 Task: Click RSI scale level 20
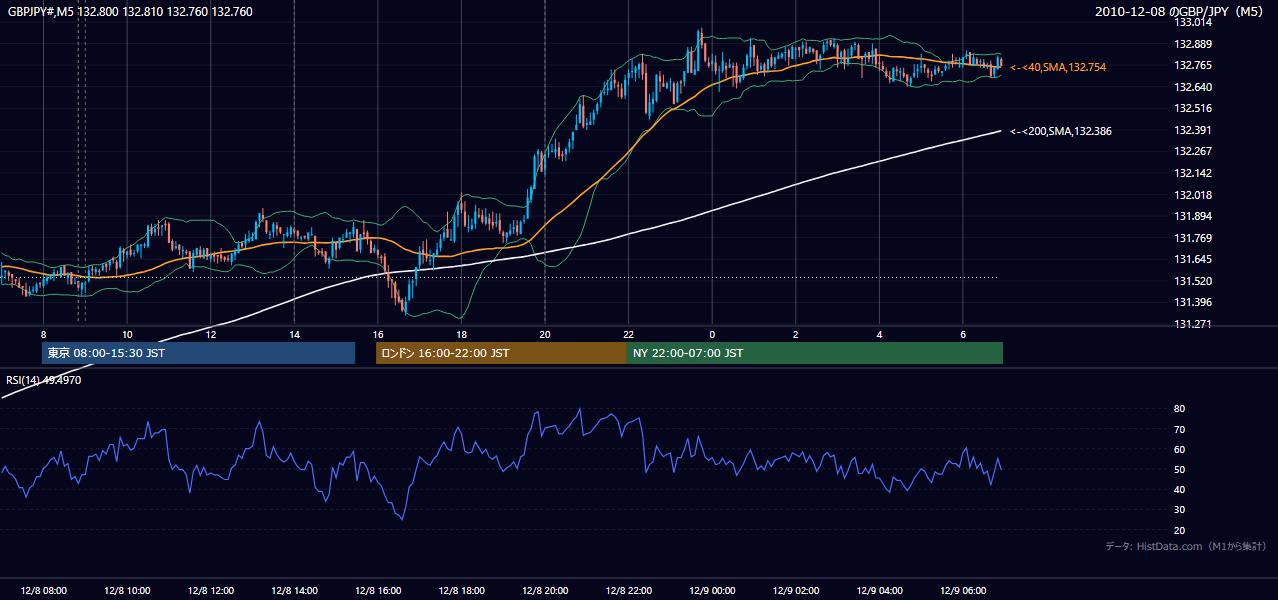(x=1179, y=530)
